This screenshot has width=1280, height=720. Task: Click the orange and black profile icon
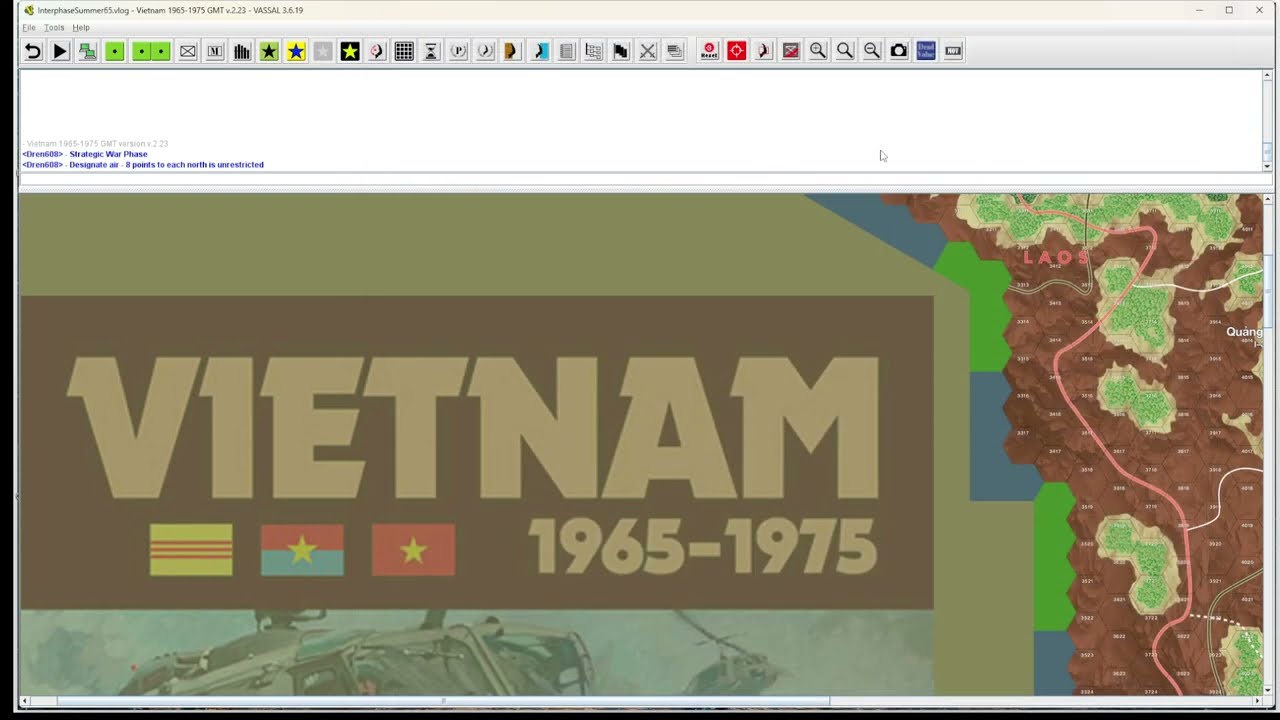(x=512, y=51)
